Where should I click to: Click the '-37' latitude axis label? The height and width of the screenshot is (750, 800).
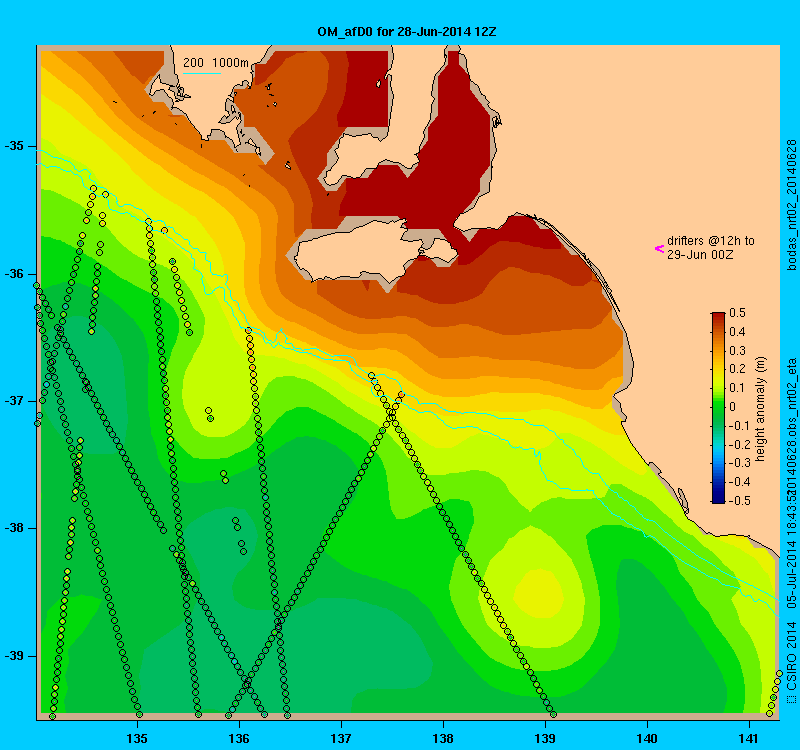pyautogui.click(x=14, y=401)
